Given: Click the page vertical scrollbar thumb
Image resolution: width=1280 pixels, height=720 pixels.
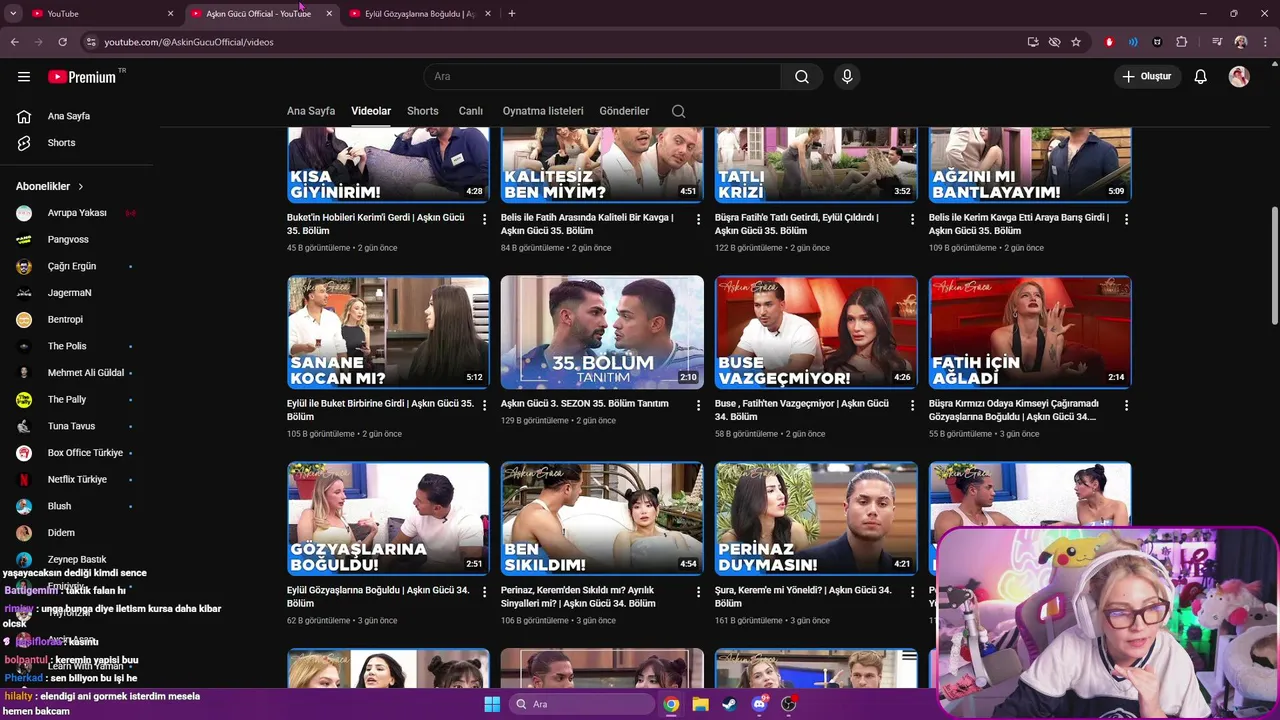Looking at the screenshot, I should (x=1274, y=265).
